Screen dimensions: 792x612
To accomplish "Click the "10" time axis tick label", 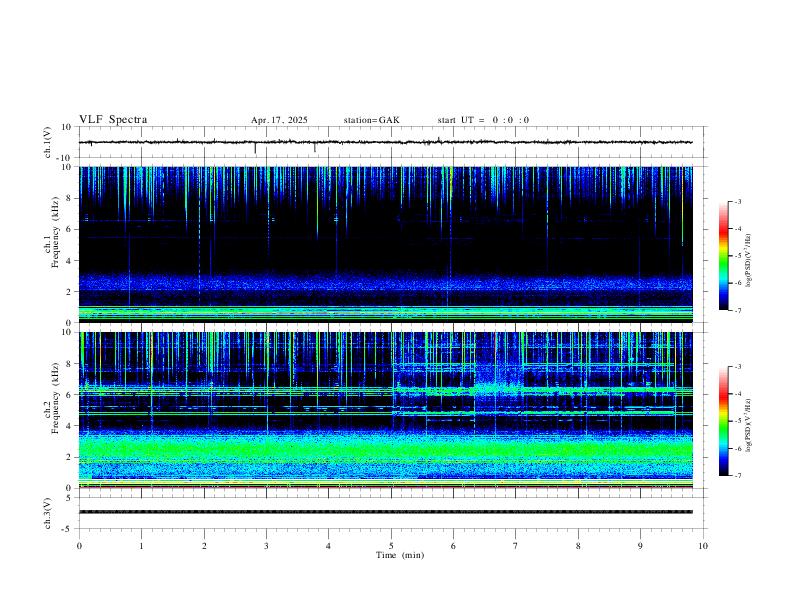I will pyautogui.click(x=703, y=546).
